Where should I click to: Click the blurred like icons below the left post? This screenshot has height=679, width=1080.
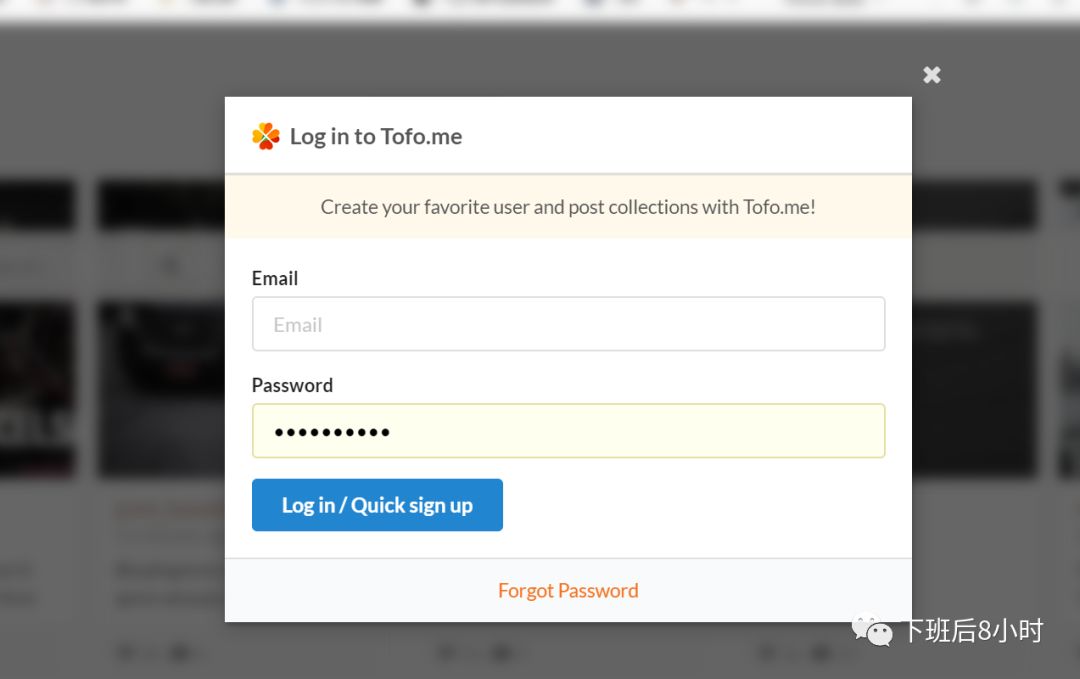(x=160, y=653)
